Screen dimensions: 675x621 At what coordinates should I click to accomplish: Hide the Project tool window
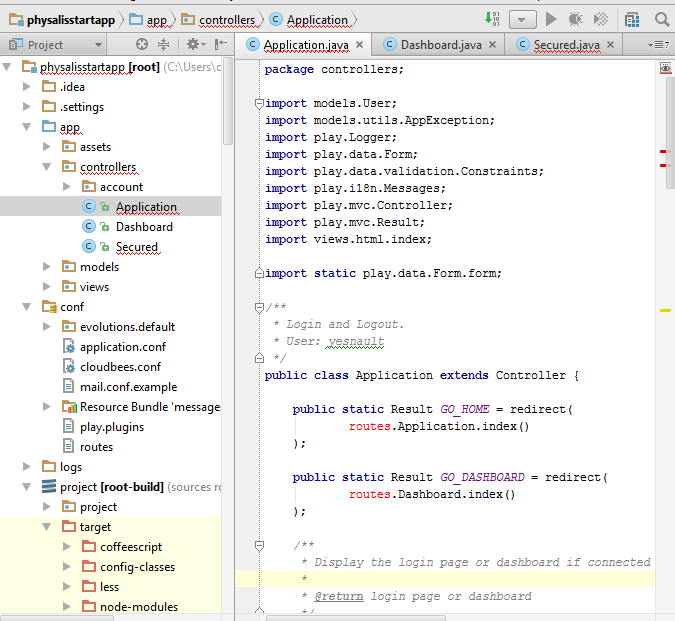tap(219, 45)
